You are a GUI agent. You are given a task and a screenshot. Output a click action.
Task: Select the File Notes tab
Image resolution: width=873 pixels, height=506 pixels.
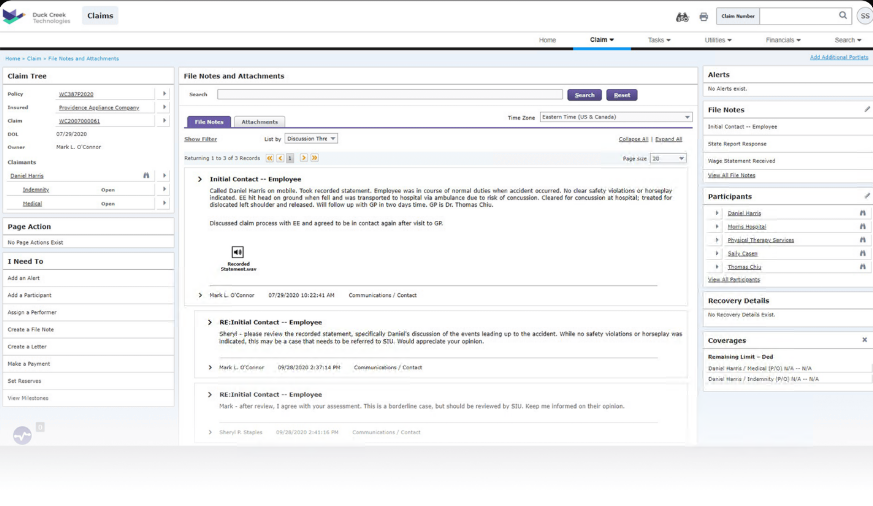point(209,122)
